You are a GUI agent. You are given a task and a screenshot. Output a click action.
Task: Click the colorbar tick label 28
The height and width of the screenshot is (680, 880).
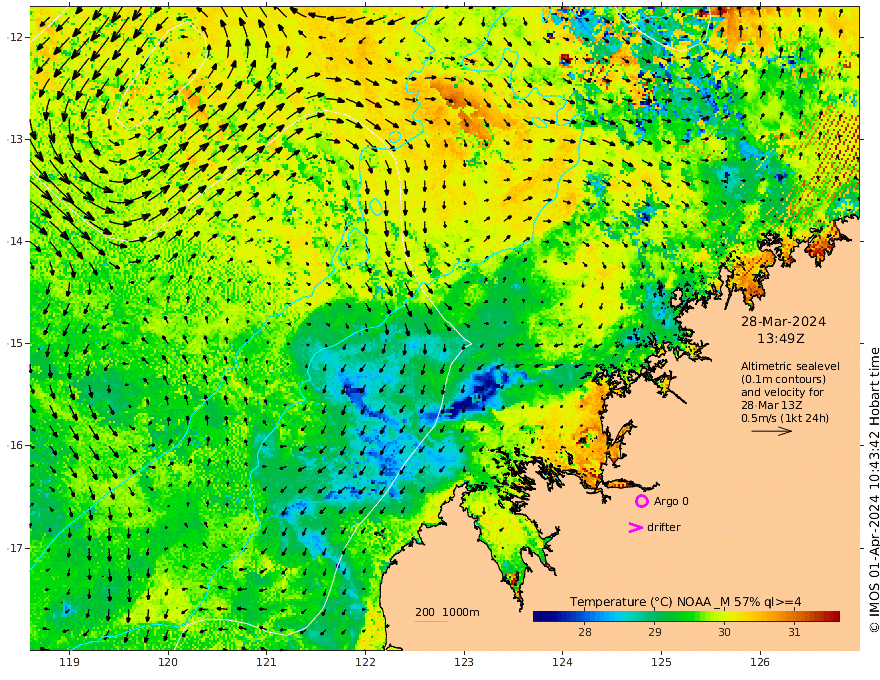(x=585, y=632)
